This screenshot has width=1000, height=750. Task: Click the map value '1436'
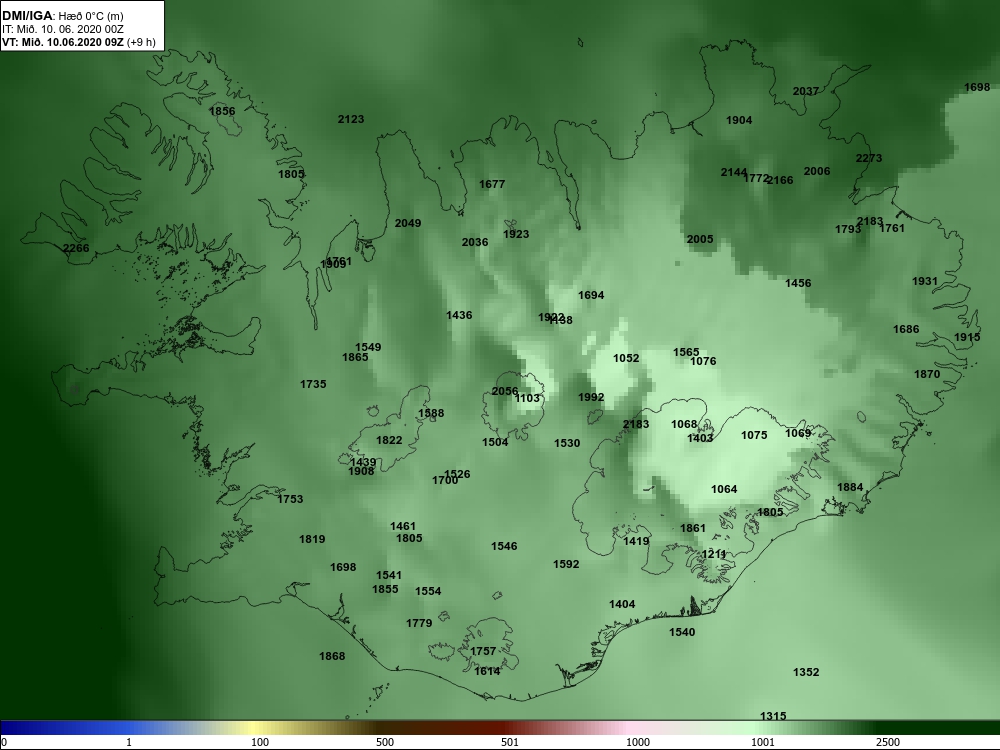(459, 315)
